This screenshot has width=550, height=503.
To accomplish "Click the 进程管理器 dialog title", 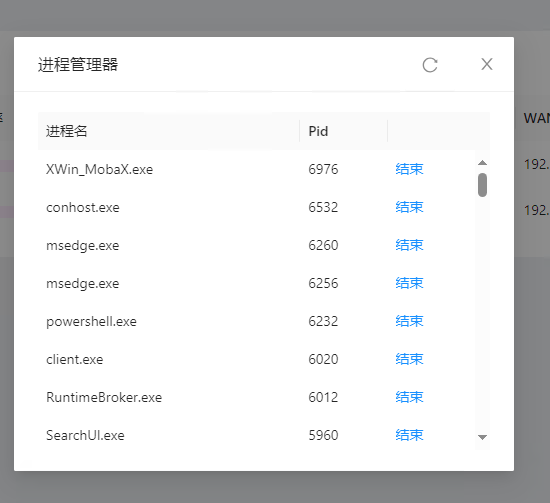I will click(78, 65).
